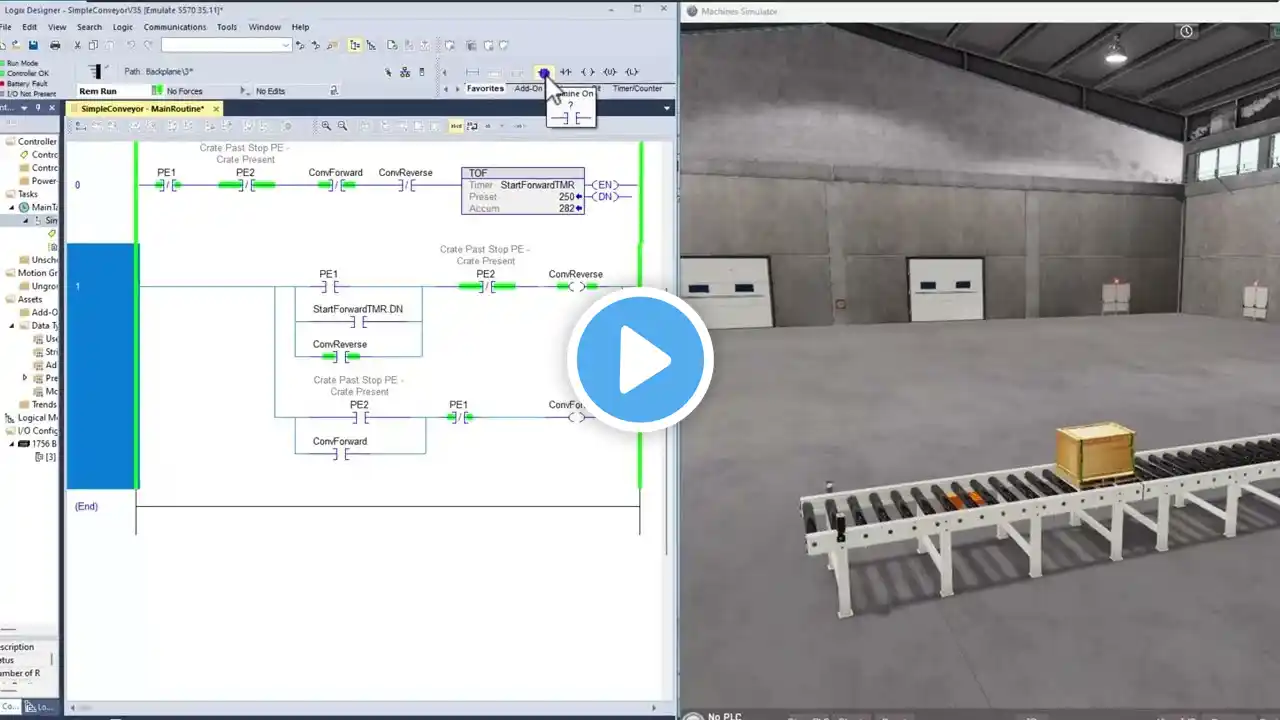
Task: Click the clock icon in Machines Simulator
Action: coord(1186,32)
